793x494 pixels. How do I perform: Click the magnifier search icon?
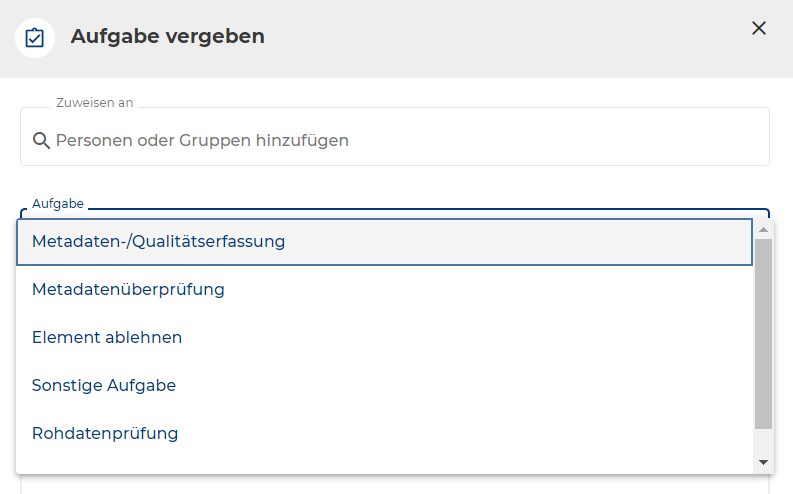[41, 141]
